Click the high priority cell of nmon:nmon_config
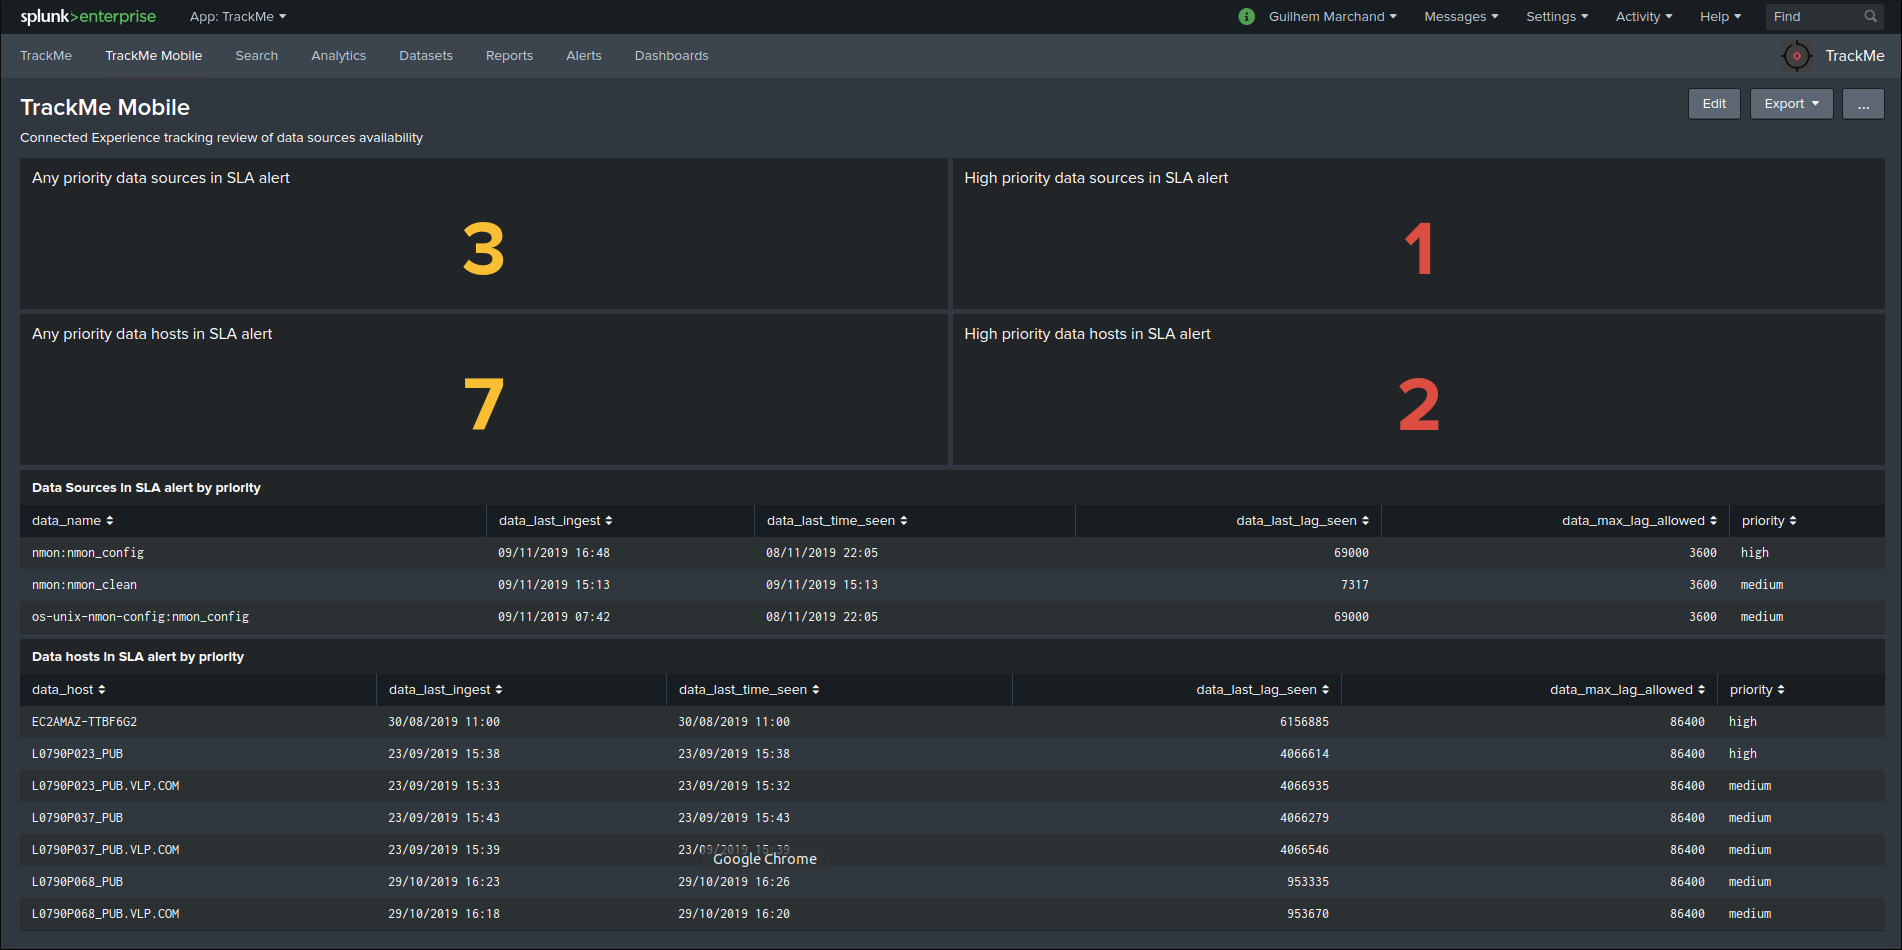This screenshot has height=950, width=1902. [x=1755, y=553]
